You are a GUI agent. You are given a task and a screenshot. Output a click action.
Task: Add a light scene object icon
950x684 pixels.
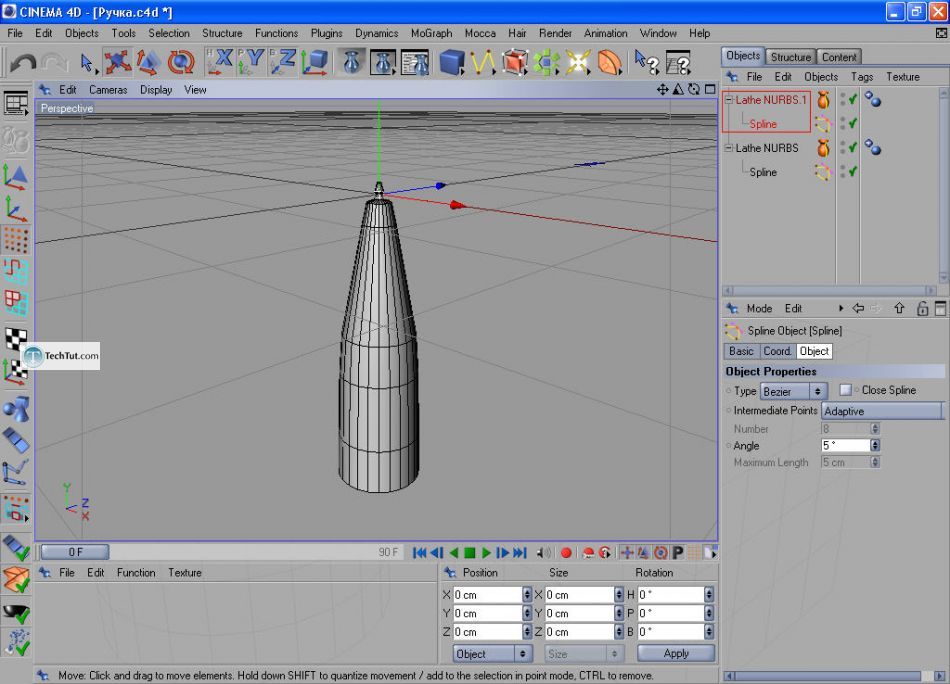pos(578,62)
